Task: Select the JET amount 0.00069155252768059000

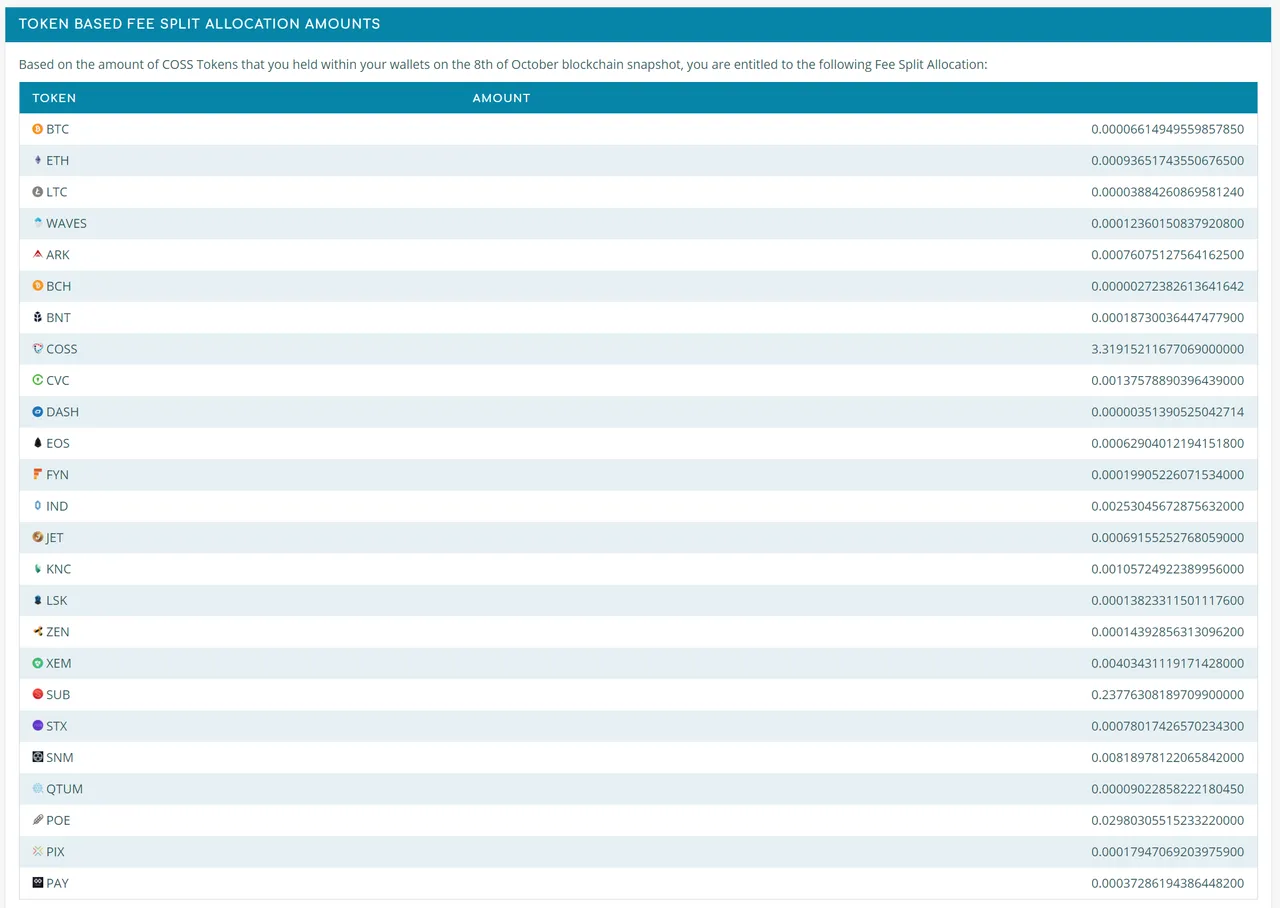Action: 1167,537
